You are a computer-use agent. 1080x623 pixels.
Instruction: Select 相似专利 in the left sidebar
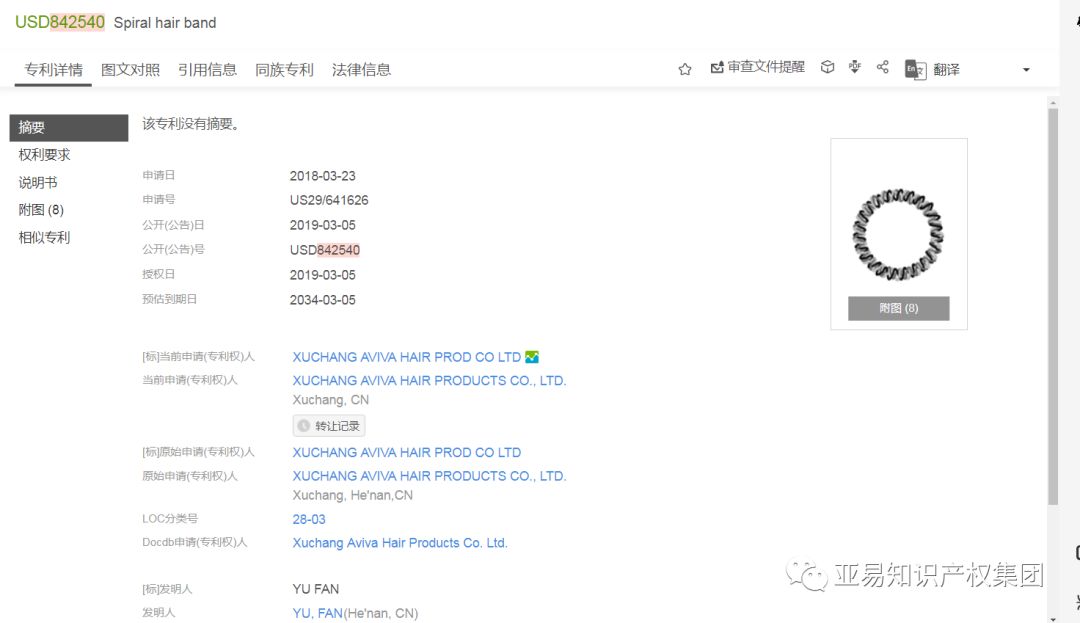pos(44,237)
